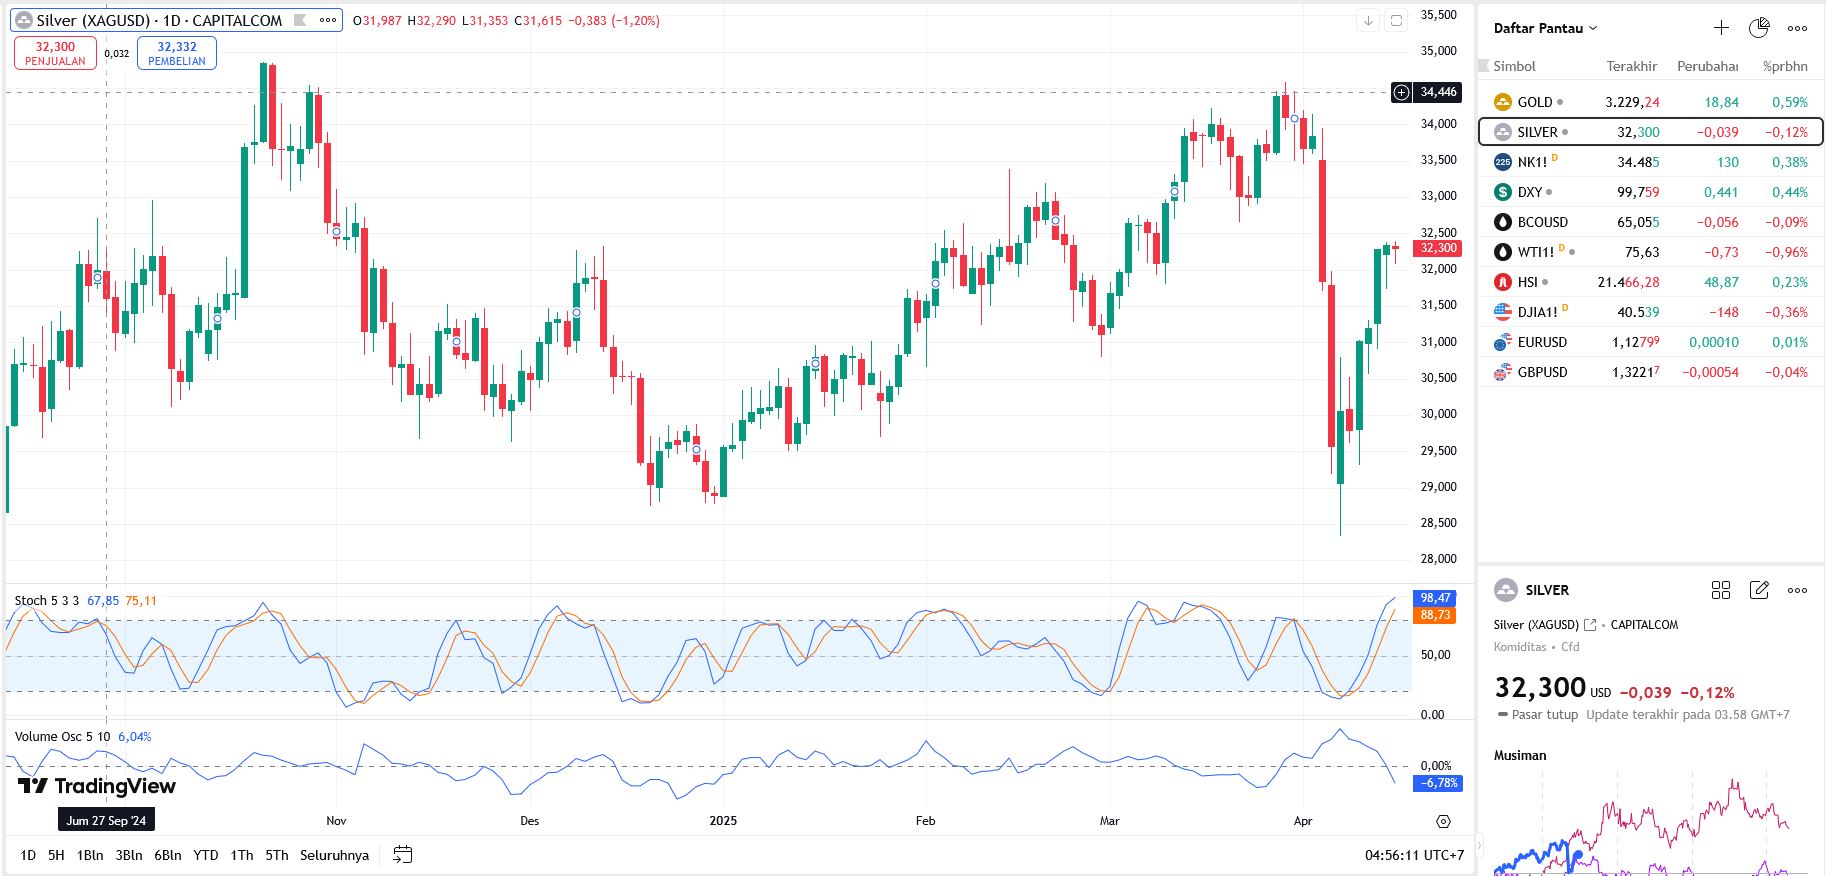Click the note edit icon beside SILVER
Screen dimensions: 1826x876
1759,590
